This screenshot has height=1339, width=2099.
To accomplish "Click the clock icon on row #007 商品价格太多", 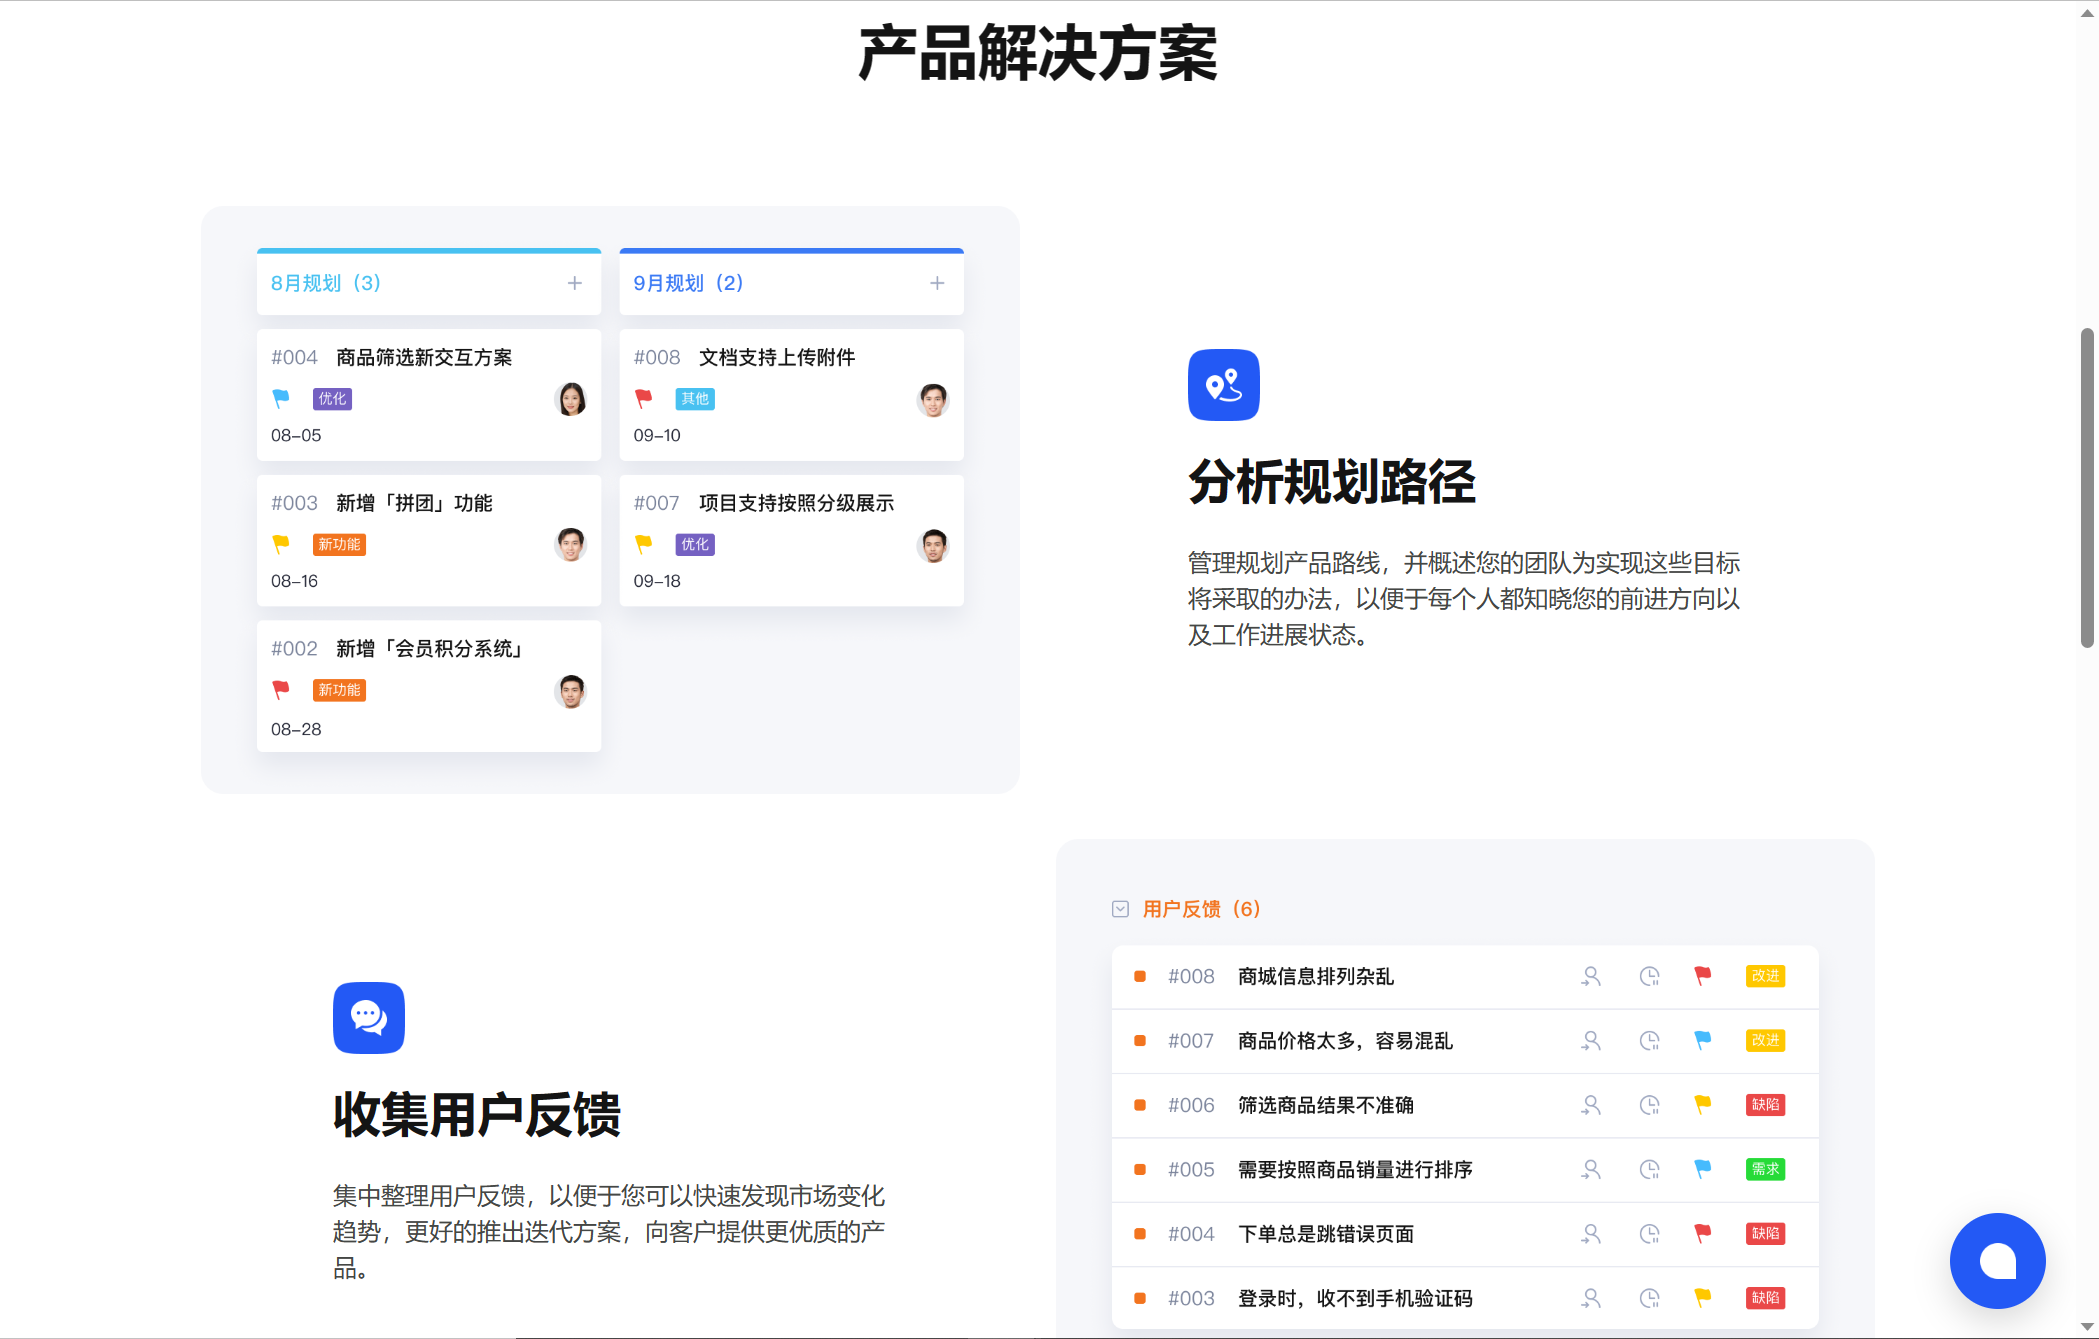I will 1649,1041.
